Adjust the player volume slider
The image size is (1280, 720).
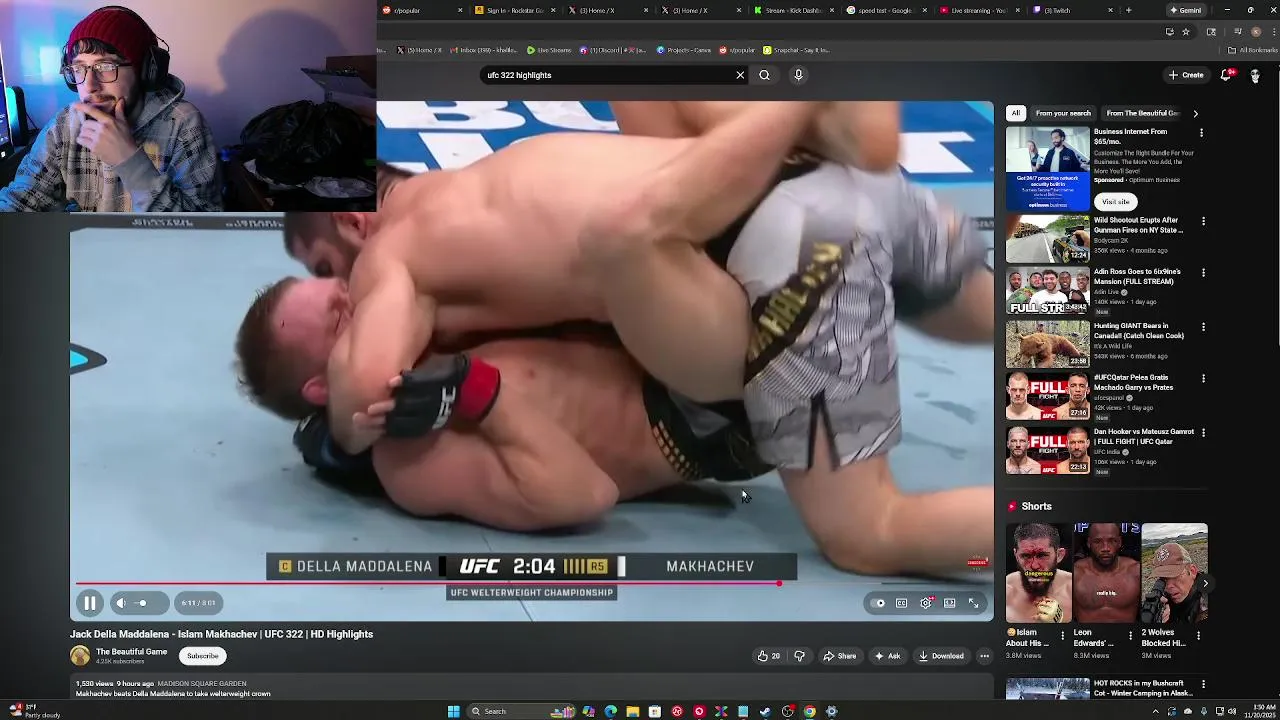144,603
